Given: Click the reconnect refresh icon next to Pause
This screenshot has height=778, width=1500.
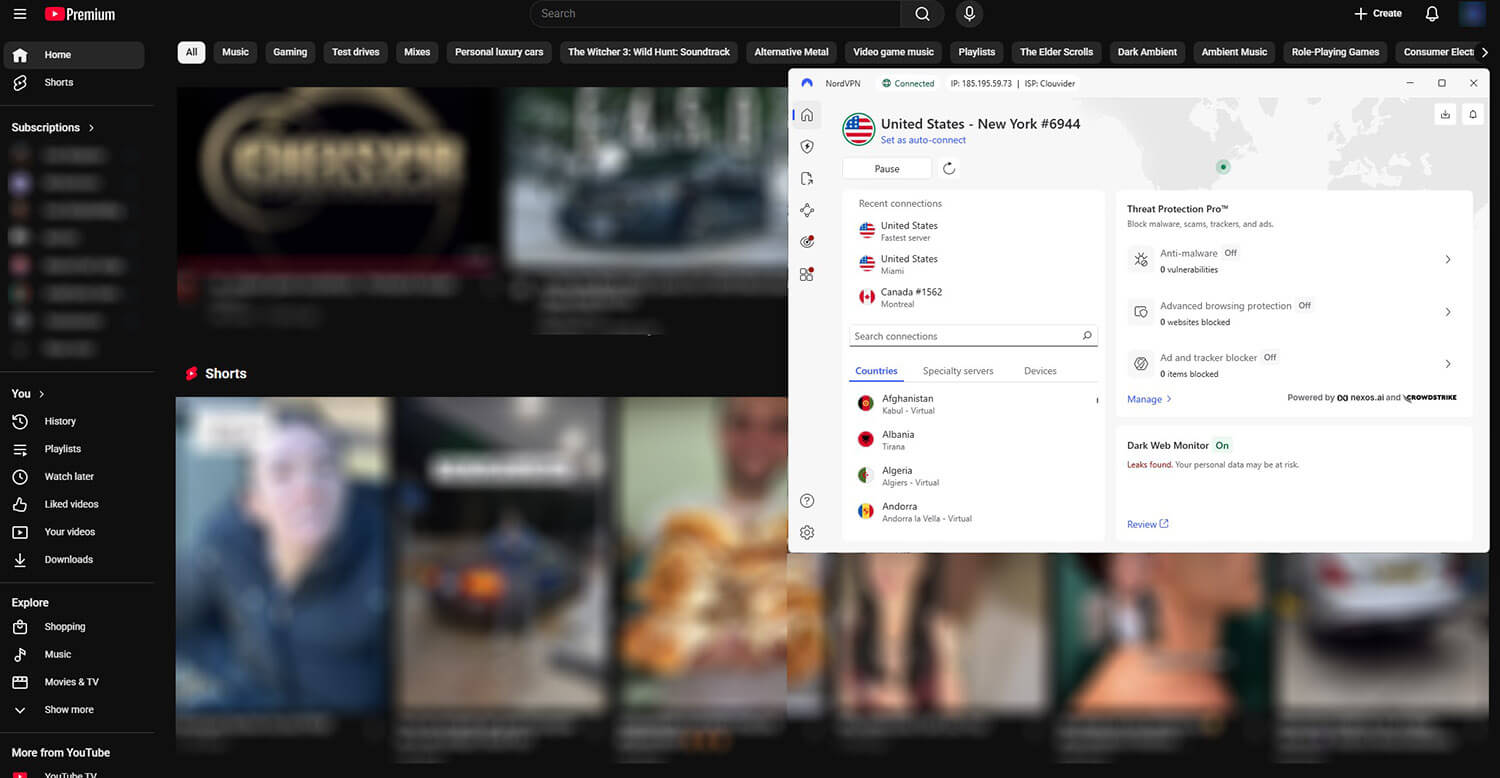Looking at the screenshot, I should pos(949,169).
